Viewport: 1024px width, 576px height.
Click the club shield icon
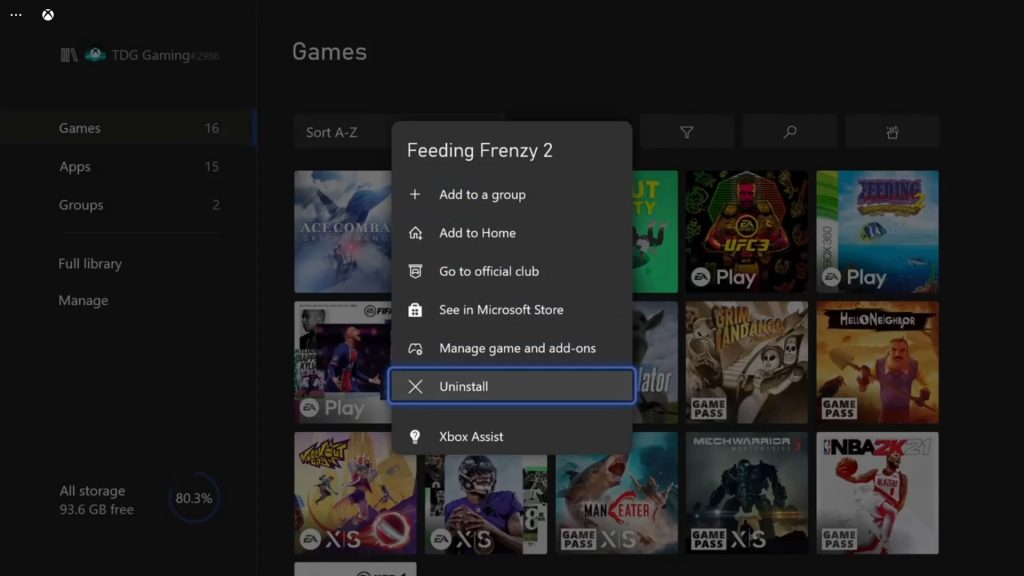[x=415, y=271]
